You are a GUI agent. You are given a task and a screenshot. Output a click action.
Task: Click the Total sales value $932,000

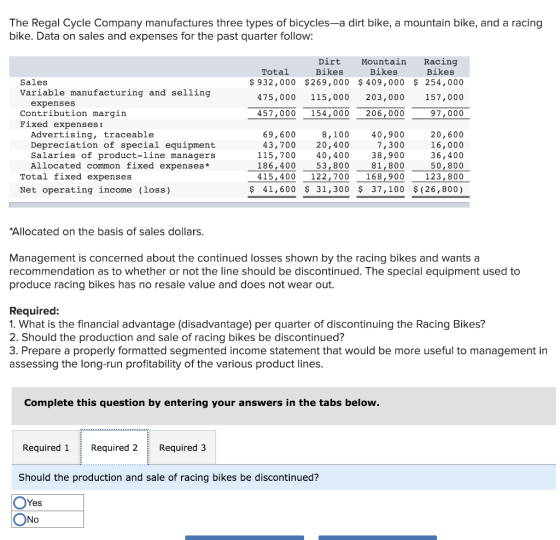click(x=272, y=82)
